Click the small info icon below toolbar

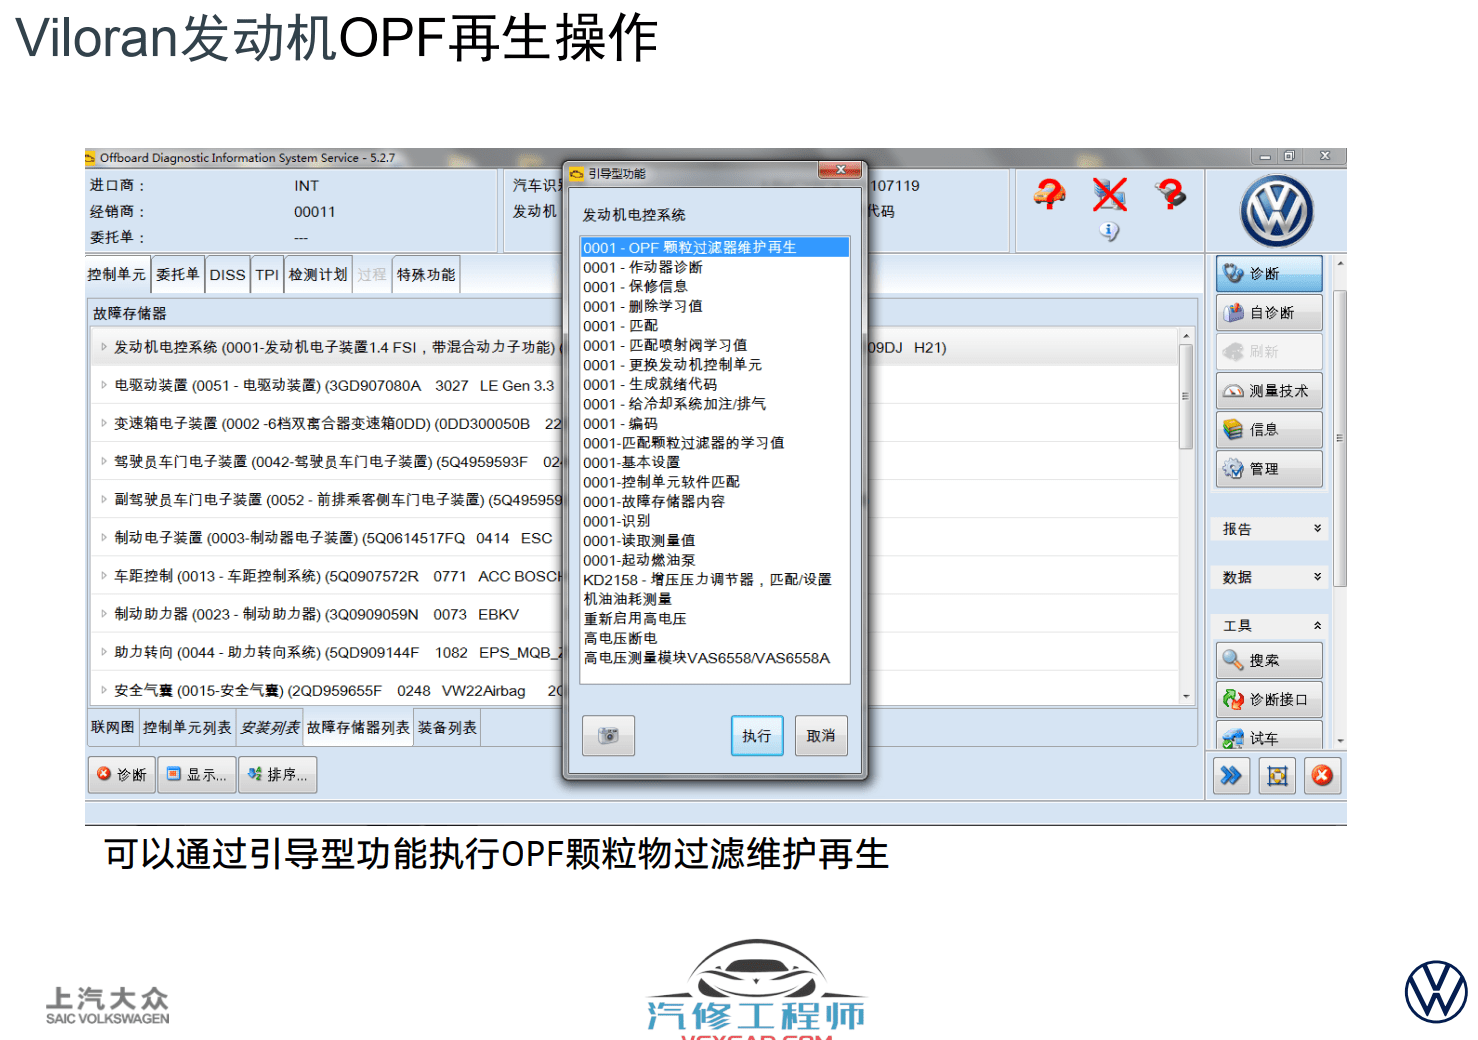[1109, 231]
